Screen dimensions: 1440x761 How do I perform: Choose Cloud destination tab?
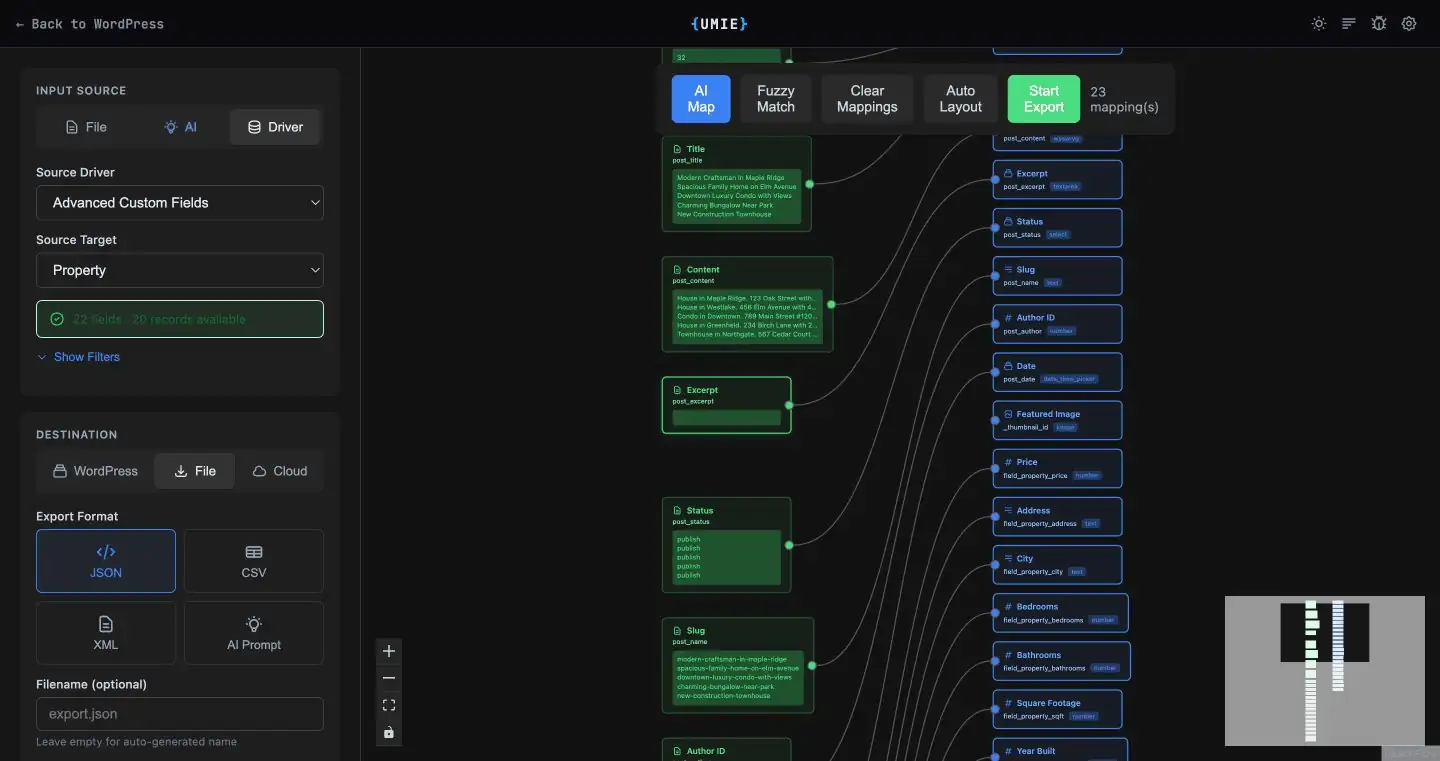pyautogui.click(x=280, y=471)
